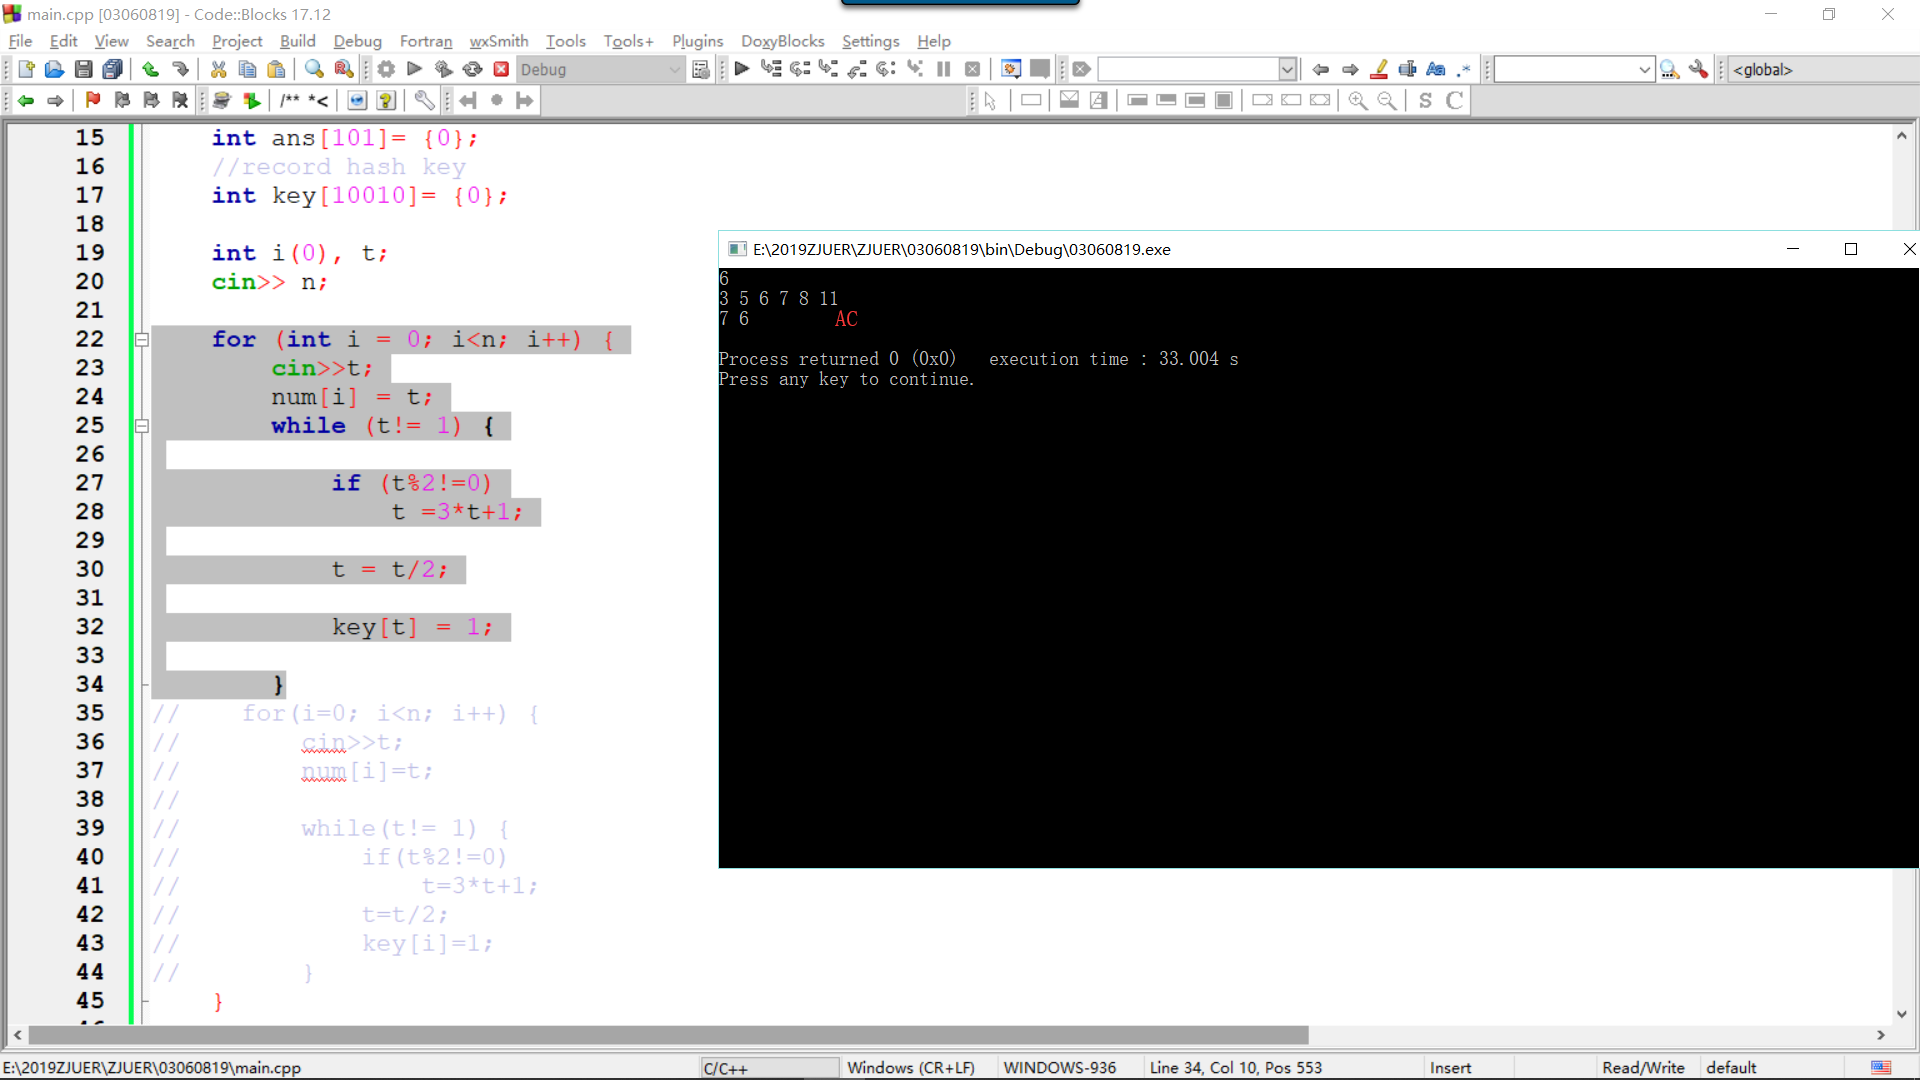Click the C/C++ status bar field

pyautogui.click(x=768, y=1068)
